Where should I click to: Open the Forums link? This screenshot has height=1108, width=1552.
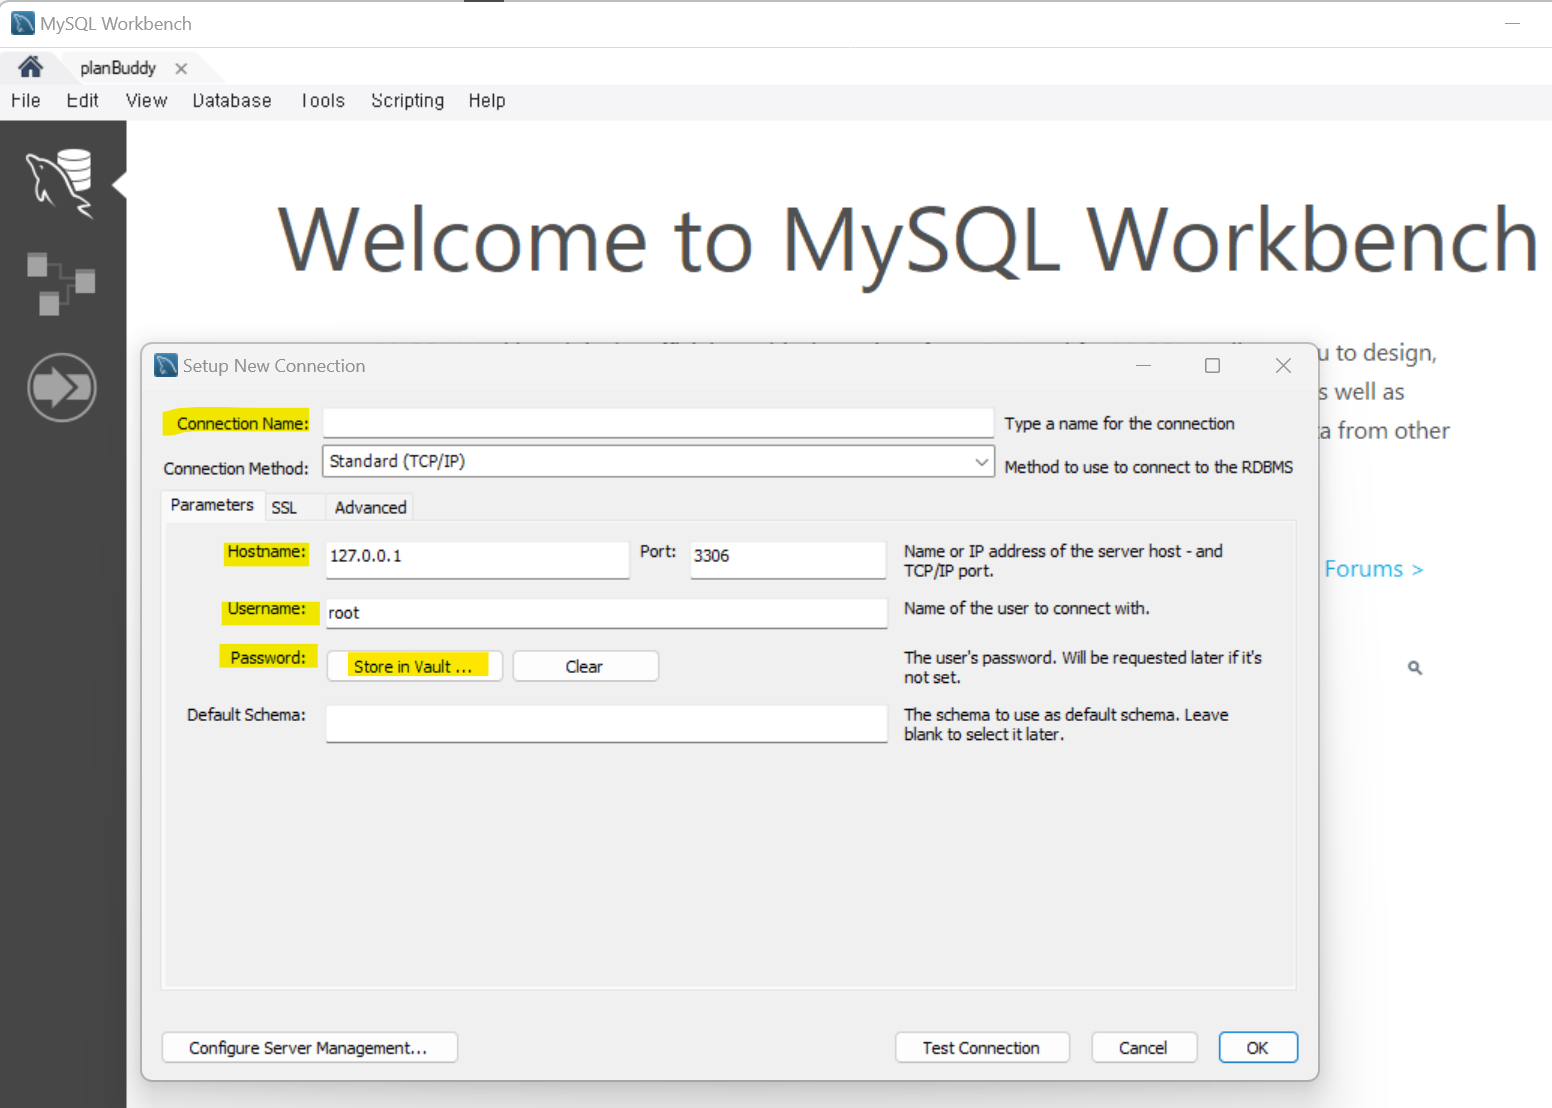pyautogui.click(x=1373, y=569)
